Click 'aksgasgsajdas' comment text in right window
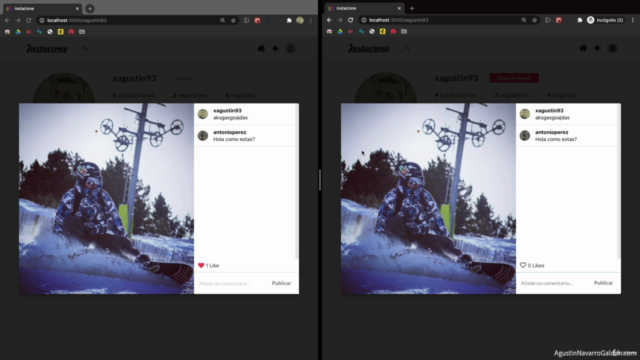Image resolution: width=640 pixels, height=360 pixels. point(552,118)
